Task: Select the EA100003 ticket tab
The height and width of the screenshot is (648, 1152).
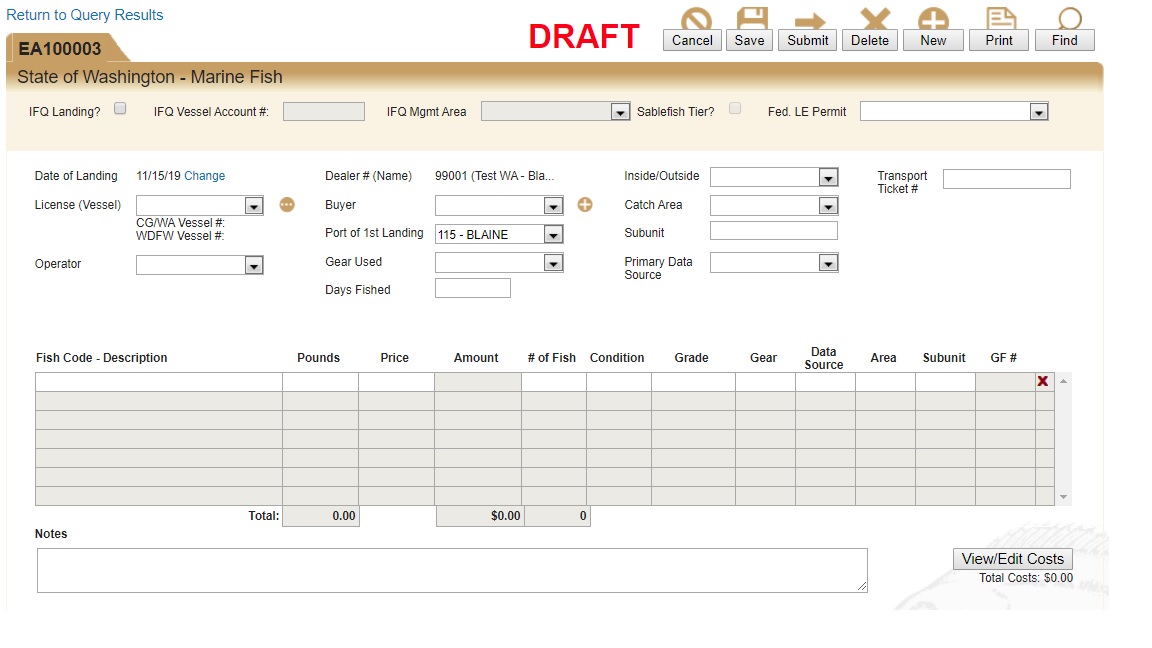Action: coord(62,49)
